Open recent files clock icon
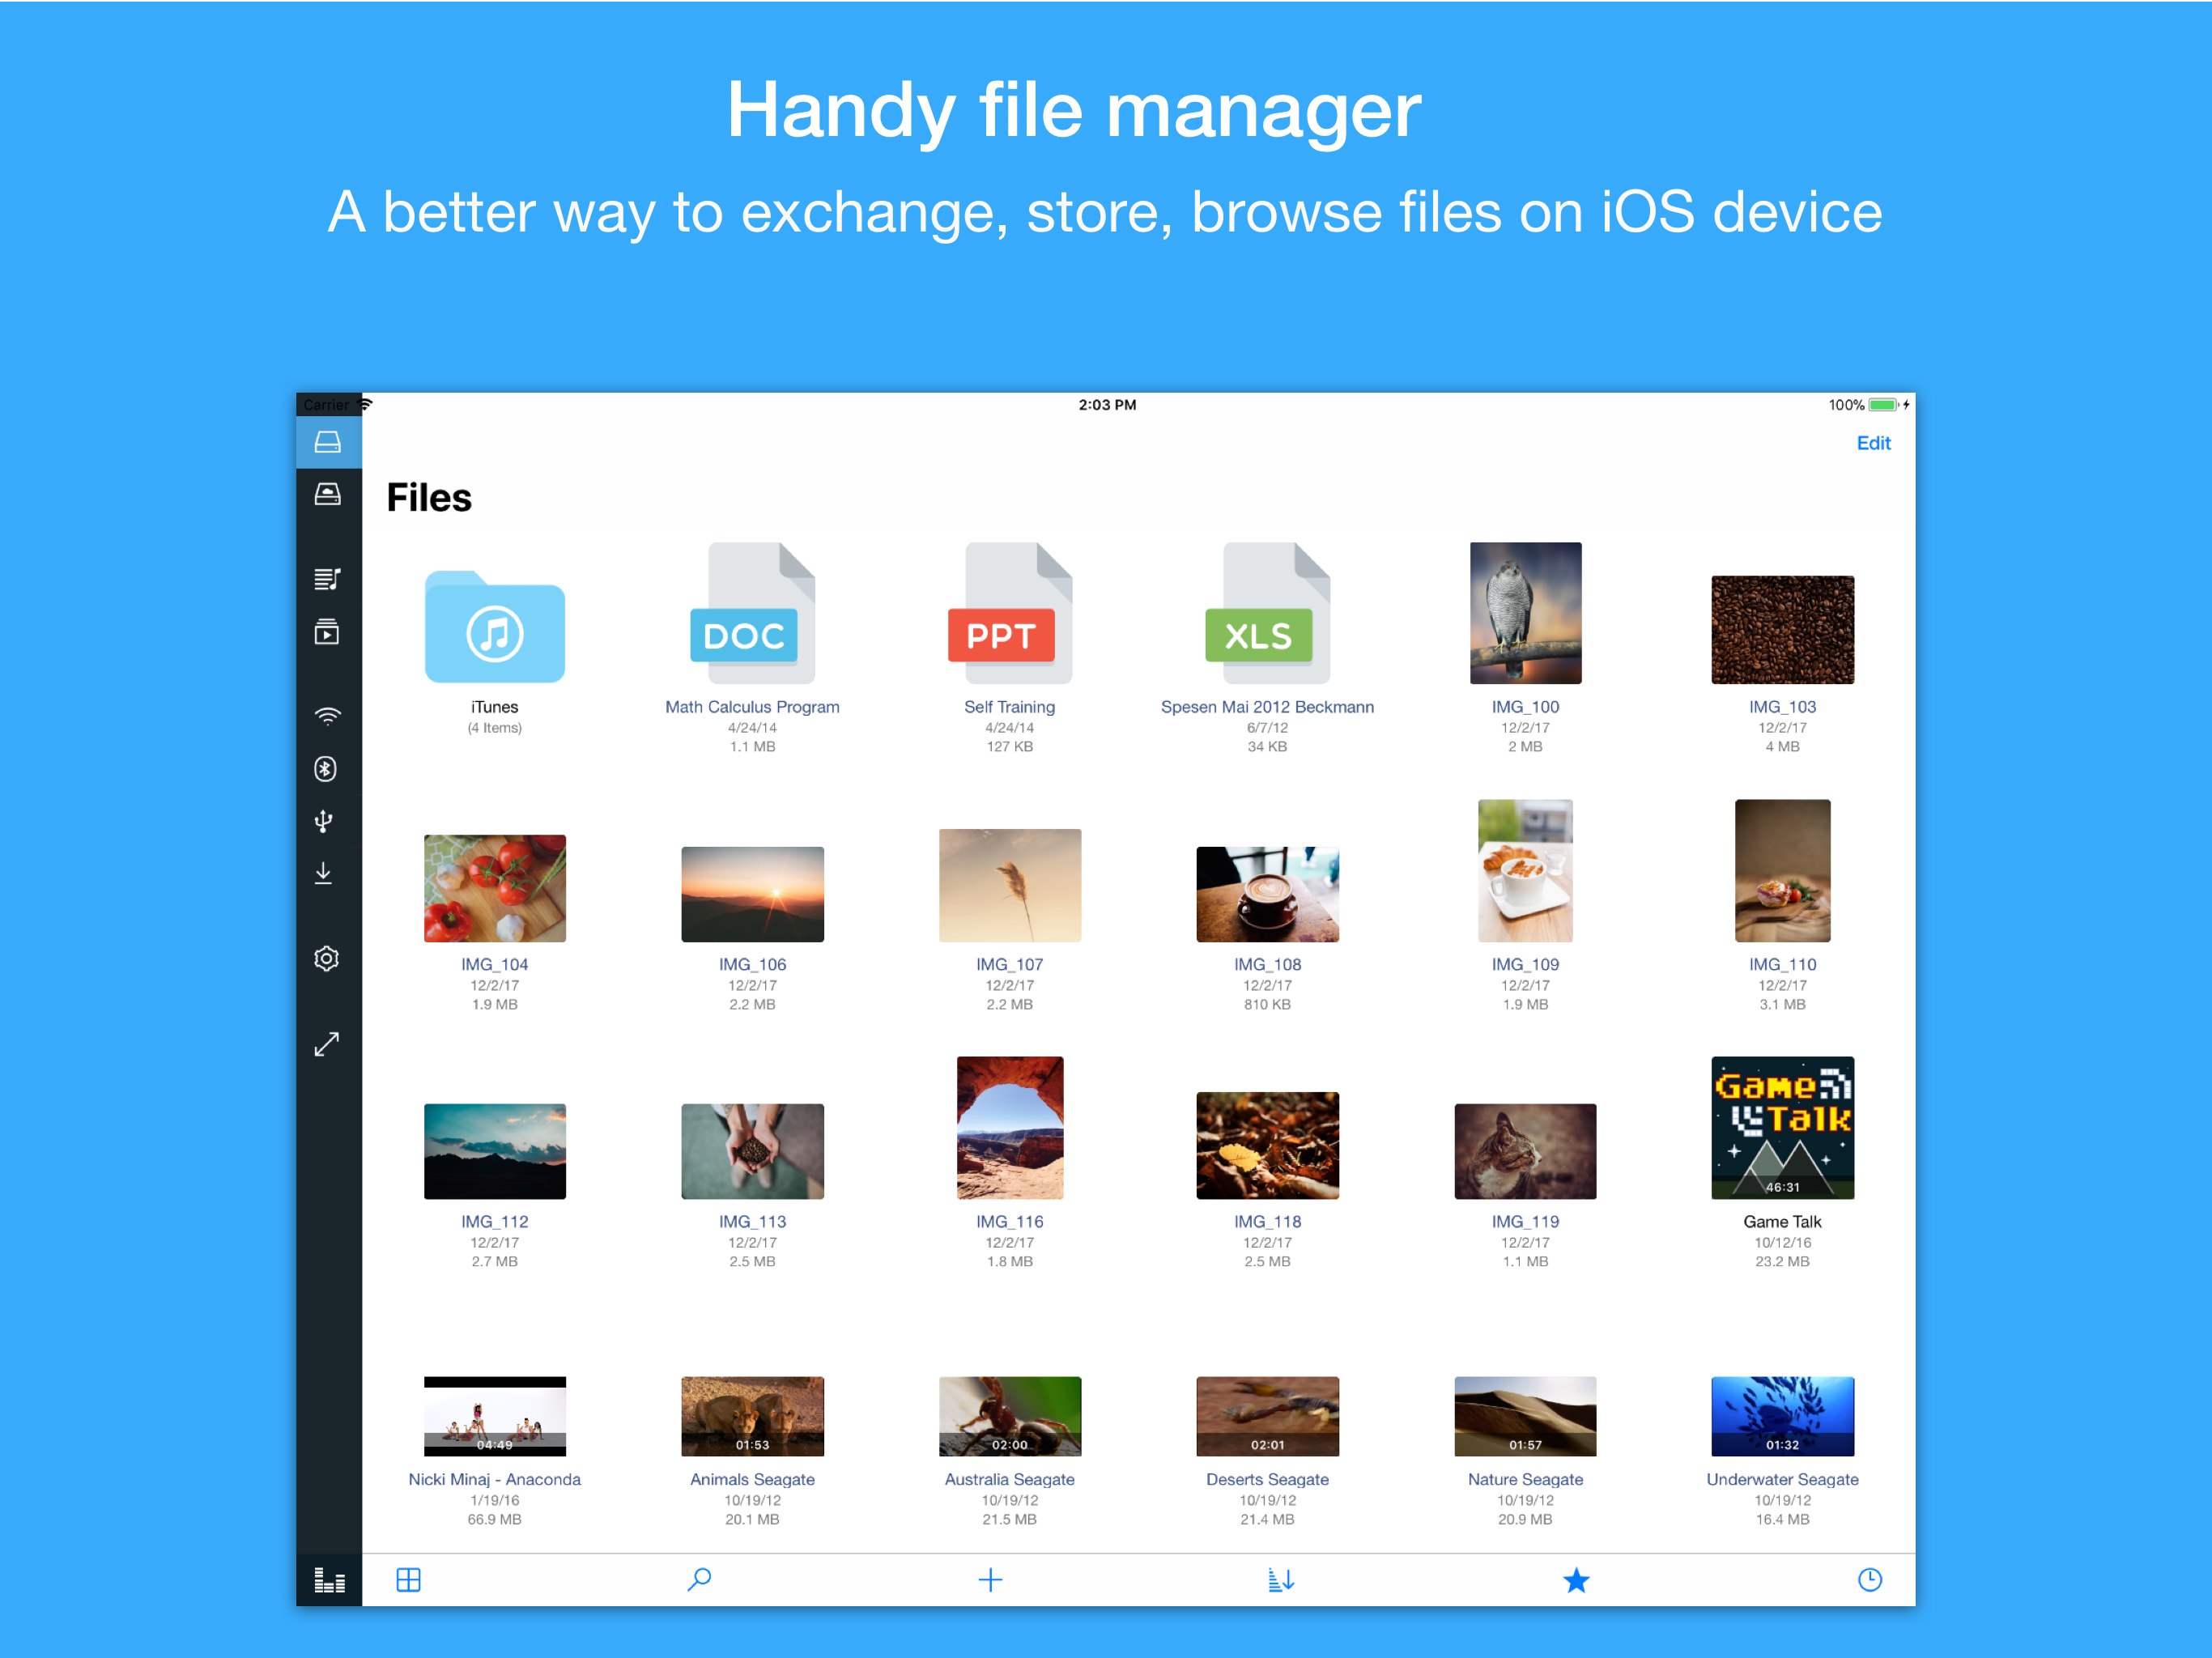Image resolution: width=2212 pixels, height=1658 pixels. pyautogui.click(x=1869, y=1580)
